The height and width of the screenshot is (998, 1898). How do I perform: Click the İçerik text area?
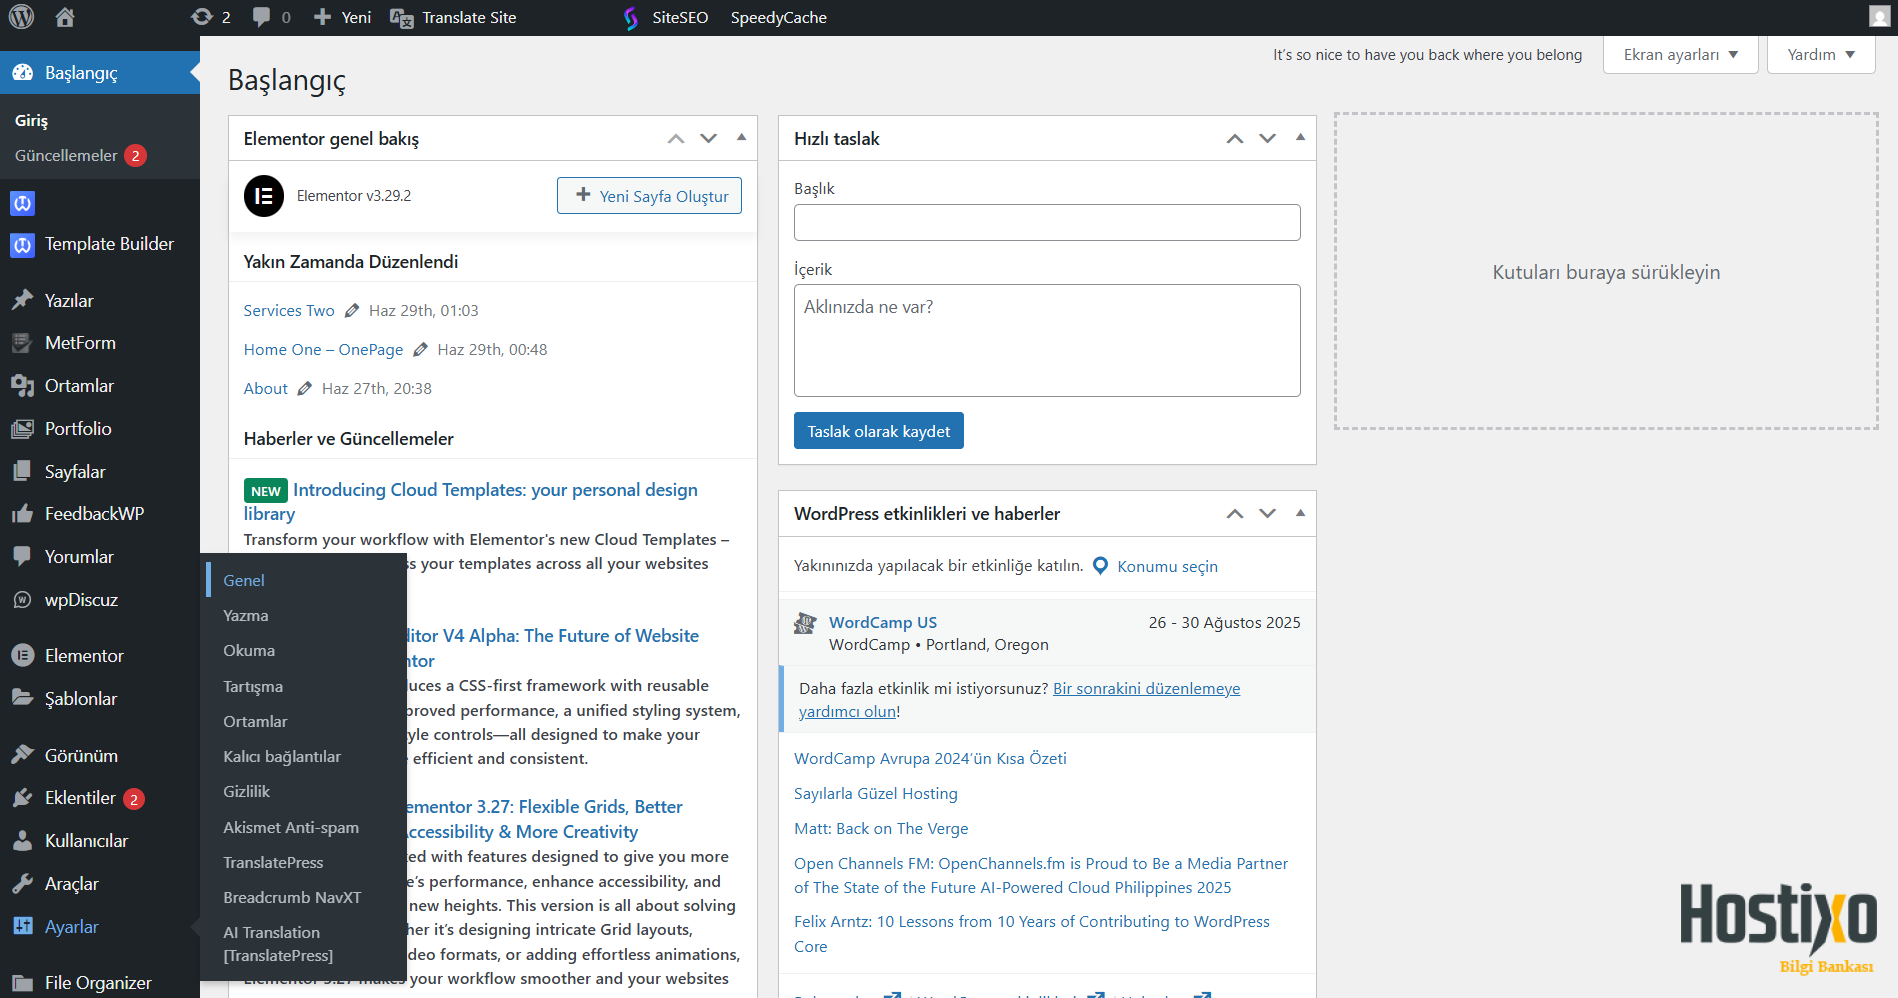click(1047, 341)
